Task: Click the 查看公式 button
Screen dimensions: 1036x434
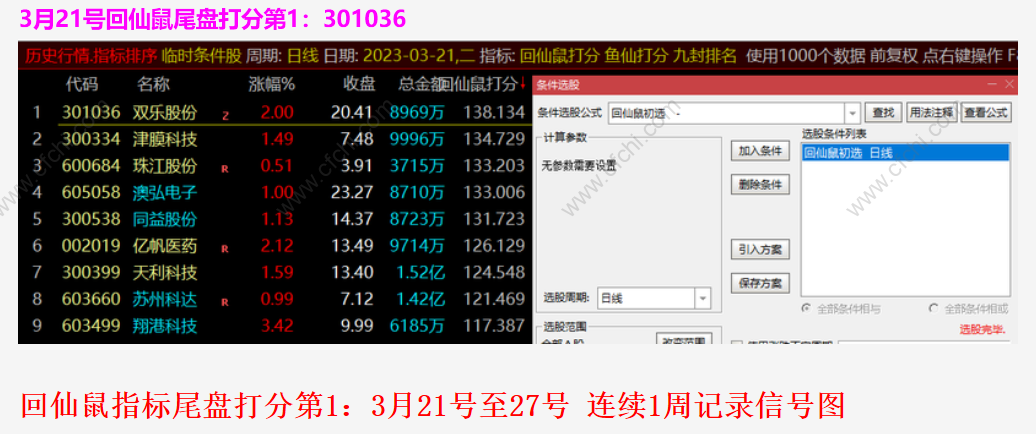Action: pyautogui.click(x=985, y=113)
